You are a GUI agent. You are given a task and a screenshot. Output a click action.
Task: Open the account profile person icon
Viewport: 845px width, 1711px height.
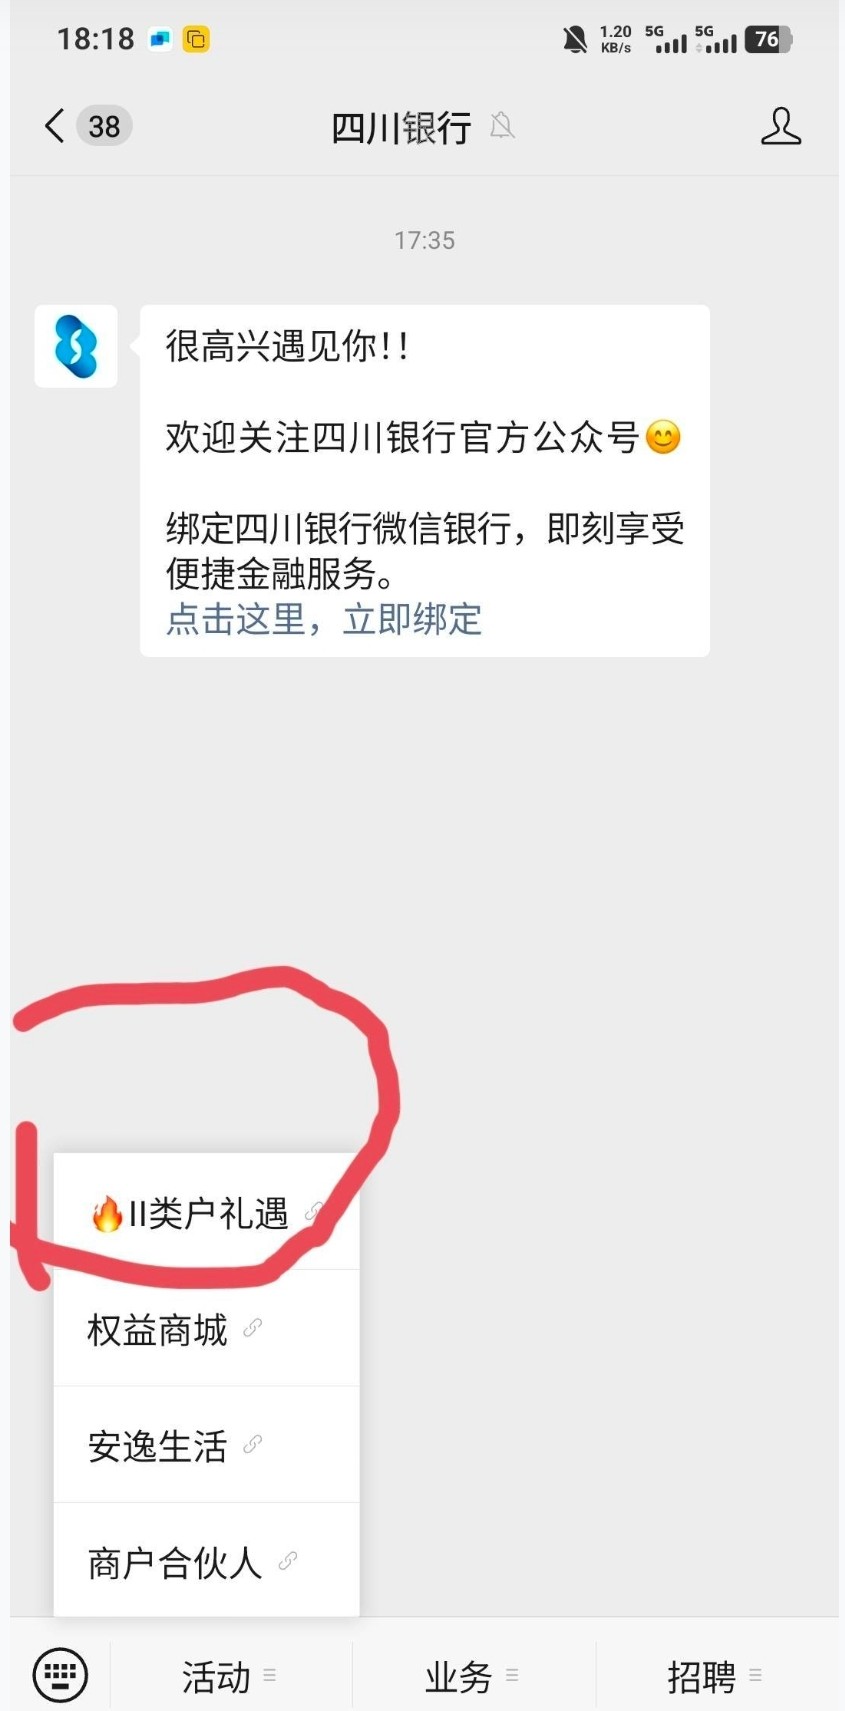[x=781, y=126]
